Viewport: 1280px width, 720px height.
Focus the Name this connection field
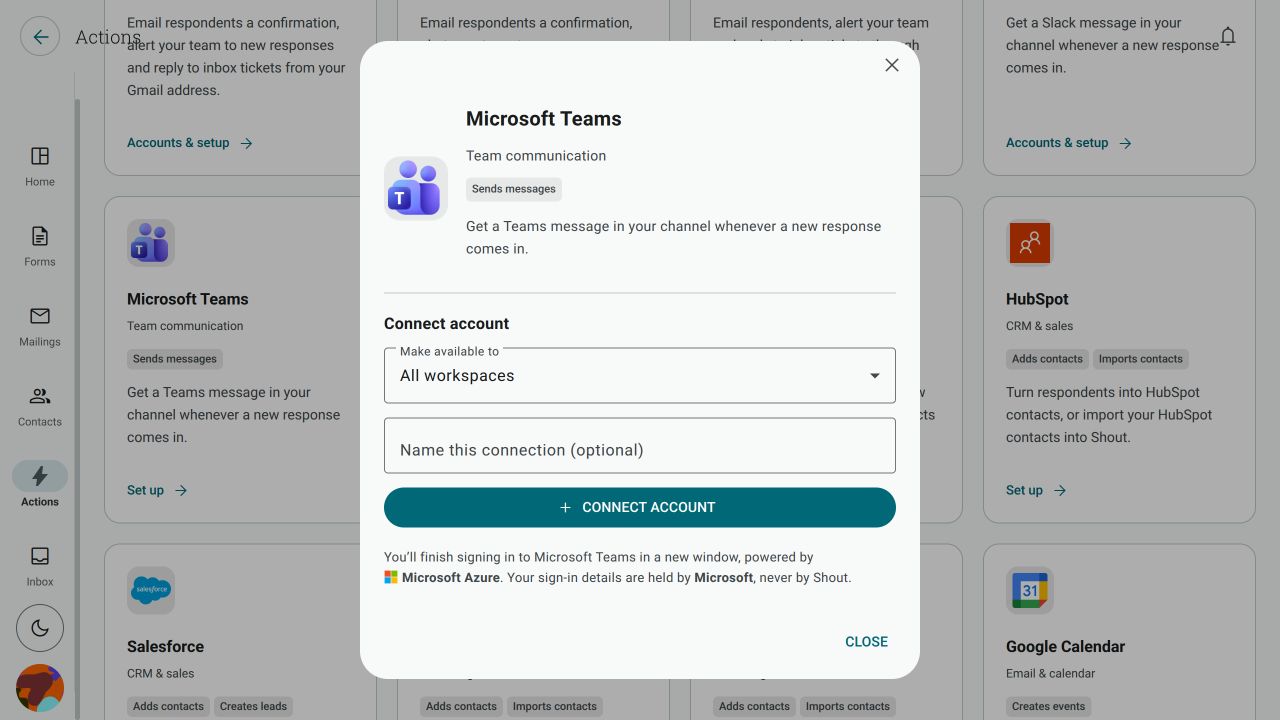pyautogui.click(x=640, y=446)
